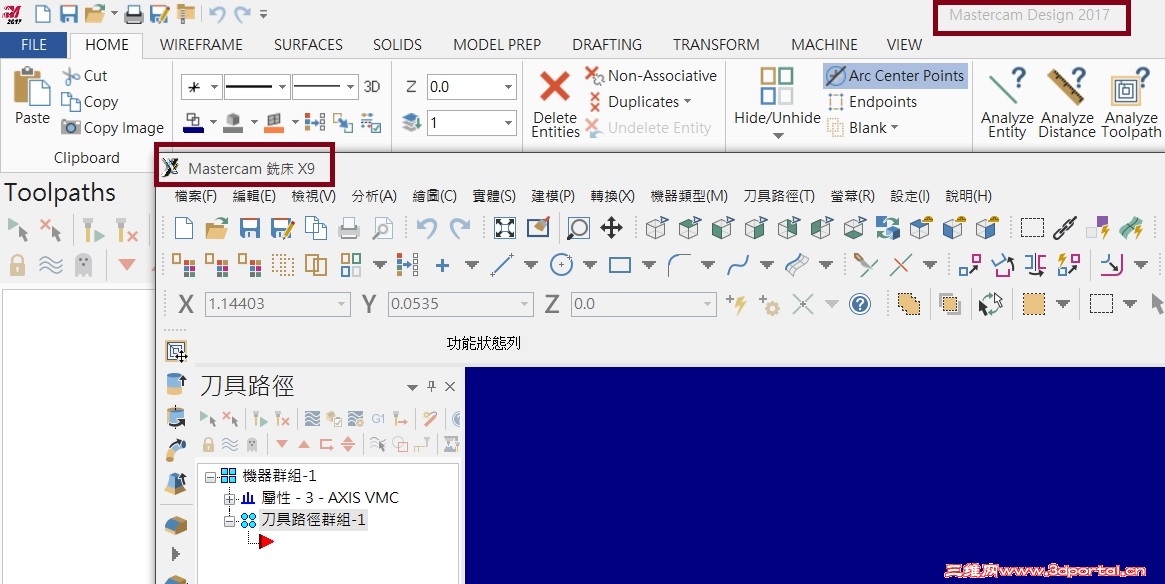Open the MACHINE ribbon tab
Viewport: 1165px width, 584px height.
click(824, 45)
